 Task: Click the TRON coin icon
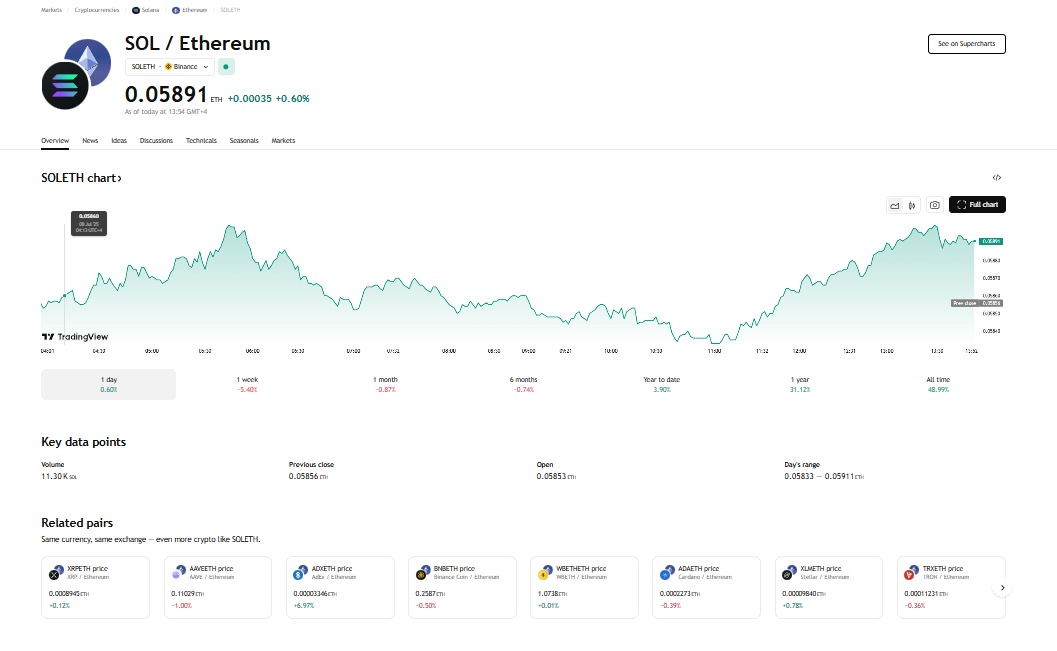click(909, 575)
